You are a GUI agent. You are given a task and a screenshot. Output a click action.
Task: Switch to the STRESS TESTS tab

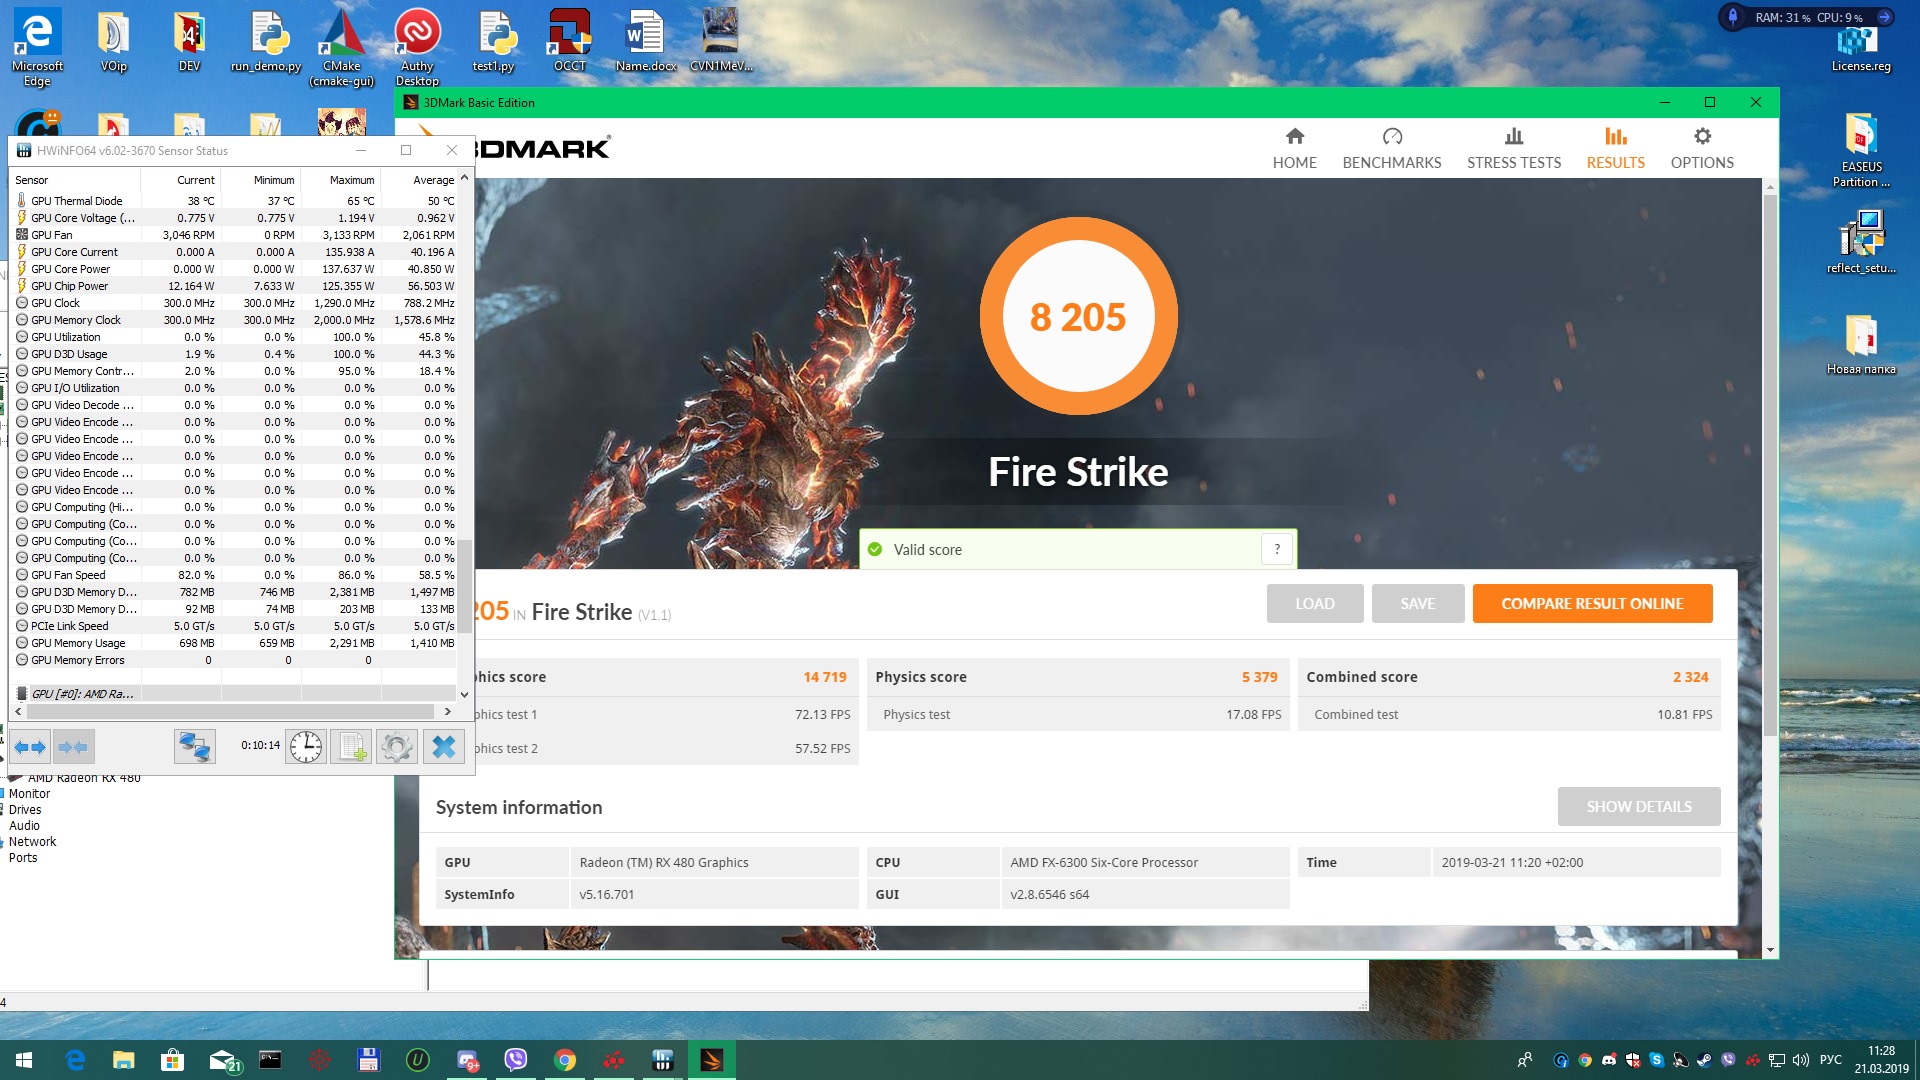[x=1513, y=148]
